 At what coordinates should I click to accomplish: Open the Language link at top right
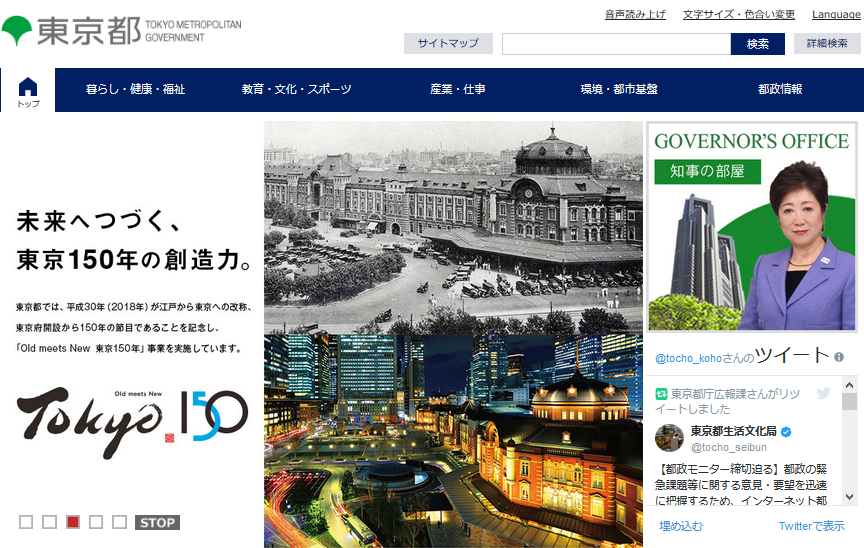tap(837, 15)
